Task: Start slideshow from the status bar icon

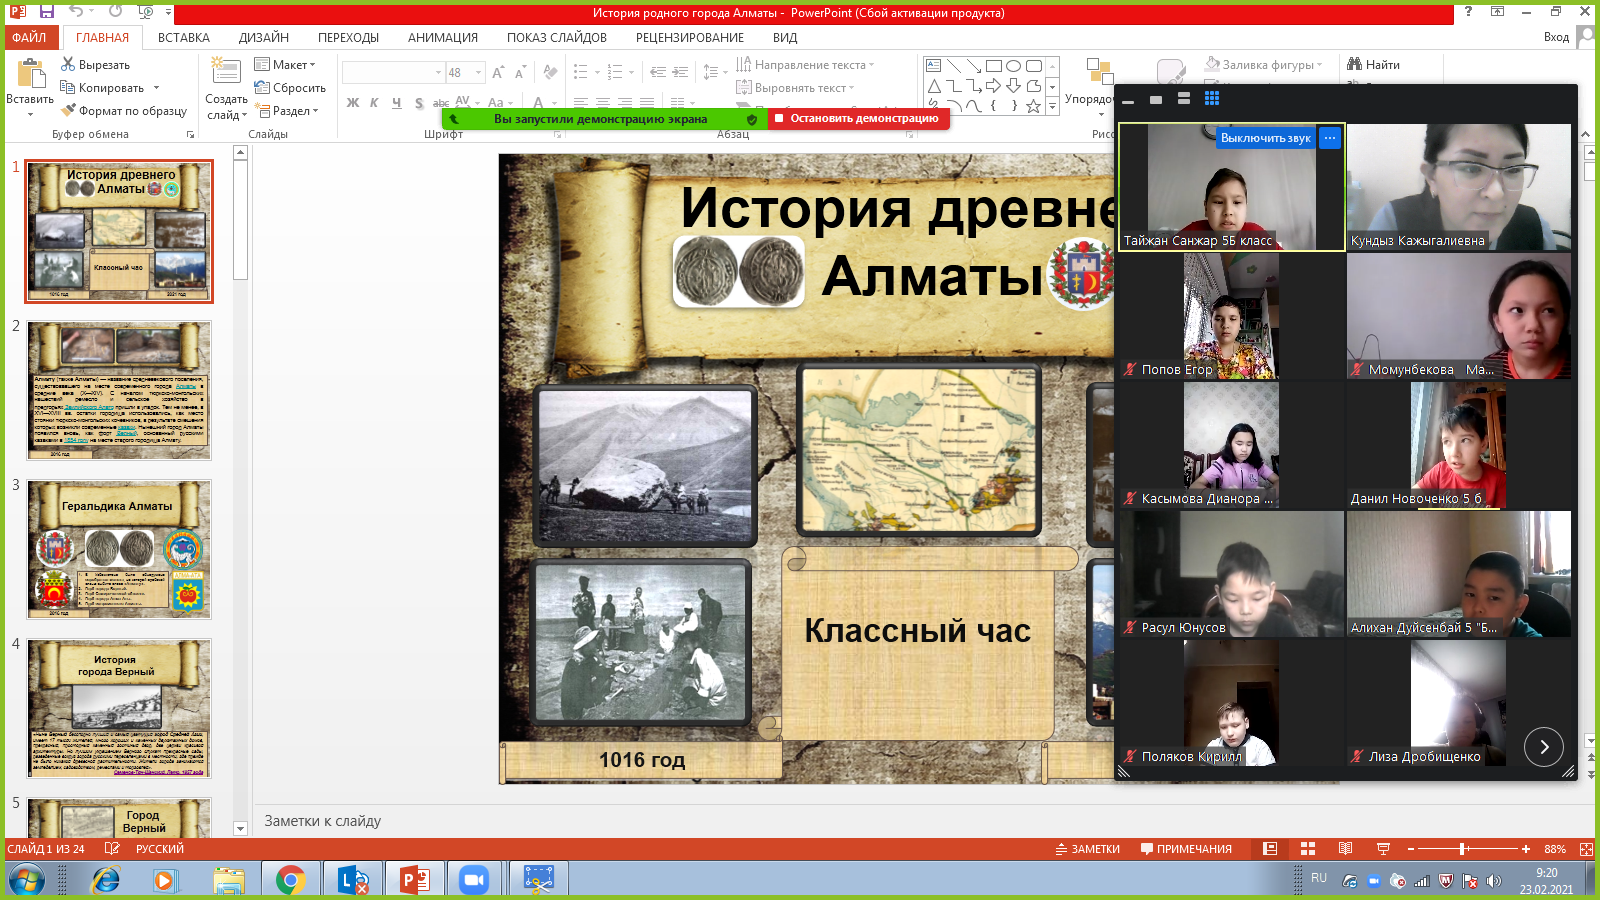Action: (x=1384, y=848)
